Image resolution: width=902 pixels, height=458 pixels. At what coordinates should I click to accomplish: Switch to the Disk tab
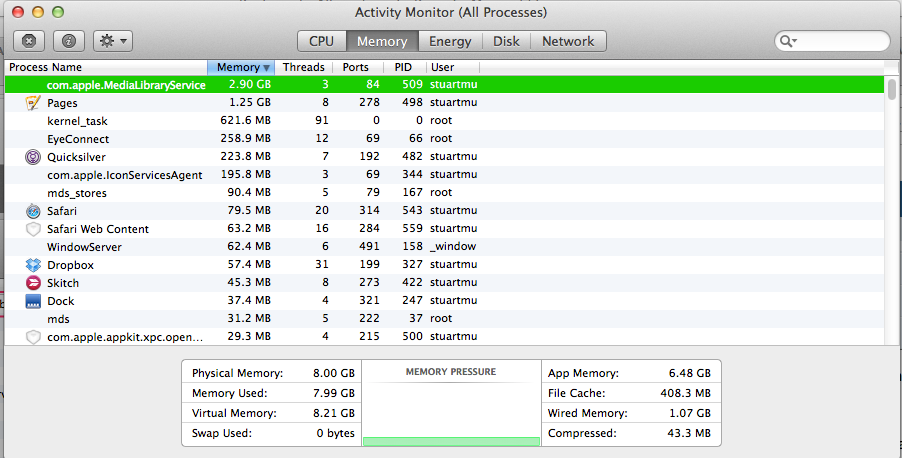(x=506, y=41)
